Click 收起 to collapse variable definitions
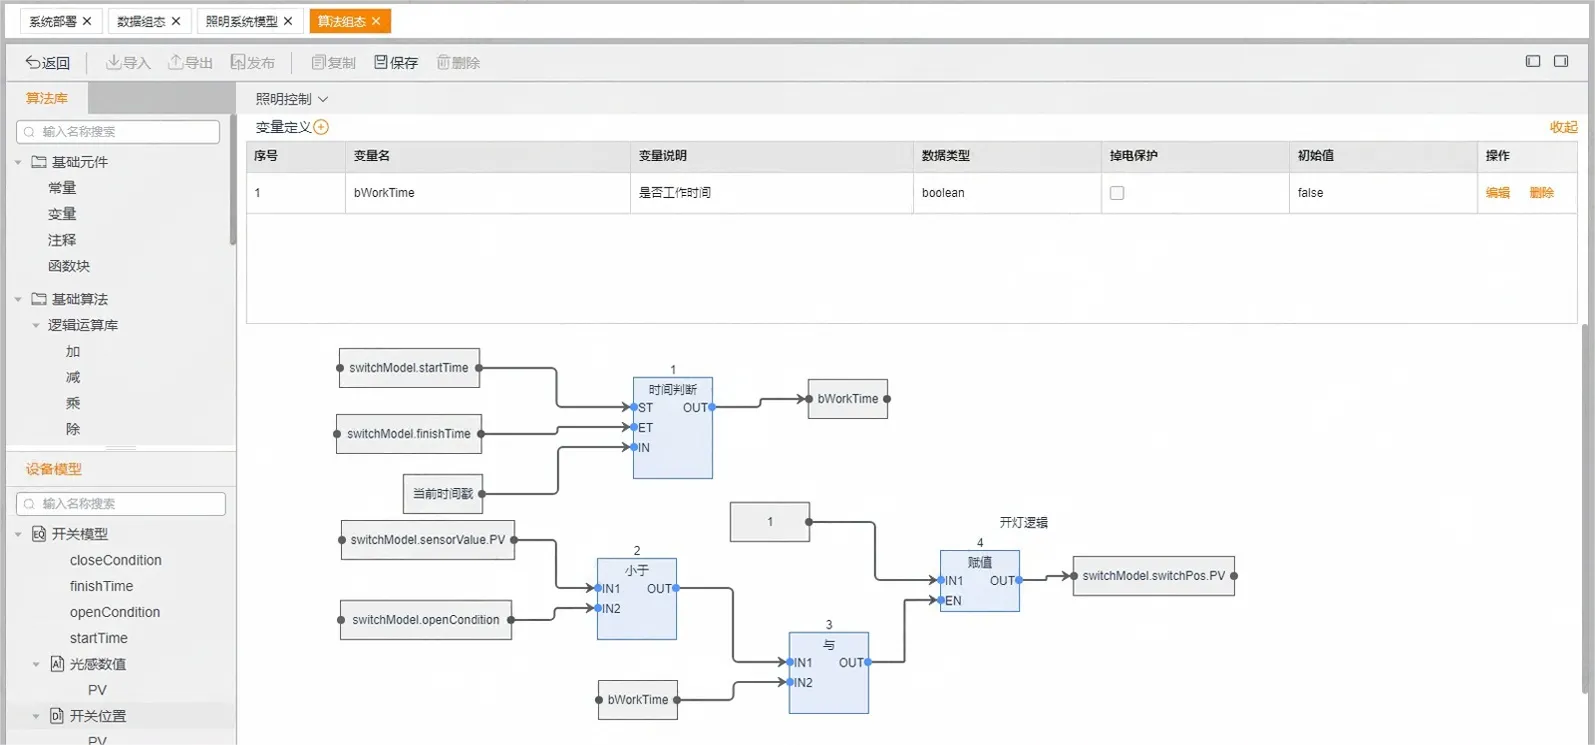The height and width of the screenshot is (745, 1595). click(1563, 127)
